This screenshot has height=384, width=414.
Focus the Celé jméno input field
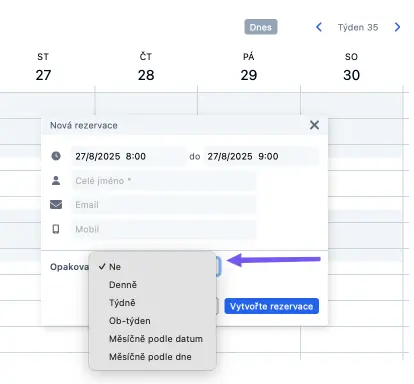[x=164, y=181]
